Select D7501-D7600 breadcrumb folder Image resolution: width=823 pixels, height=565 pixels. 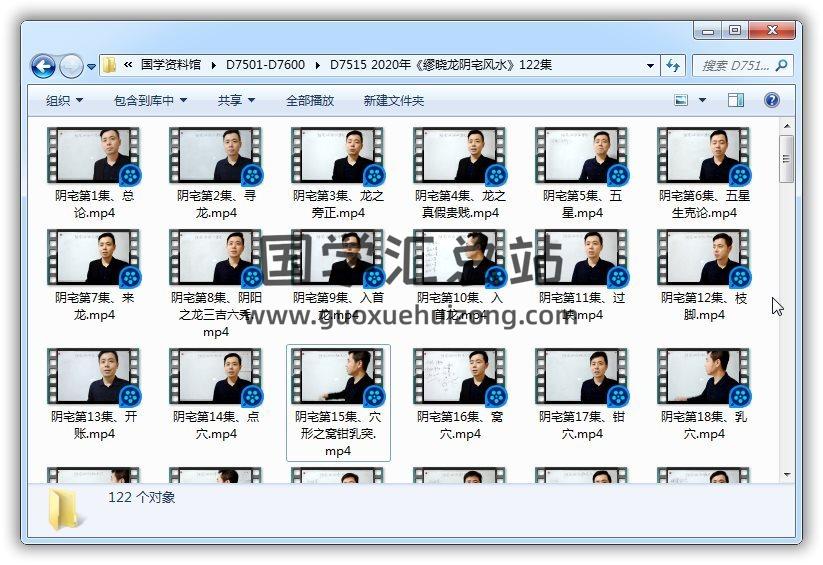(x=265, y=65)
